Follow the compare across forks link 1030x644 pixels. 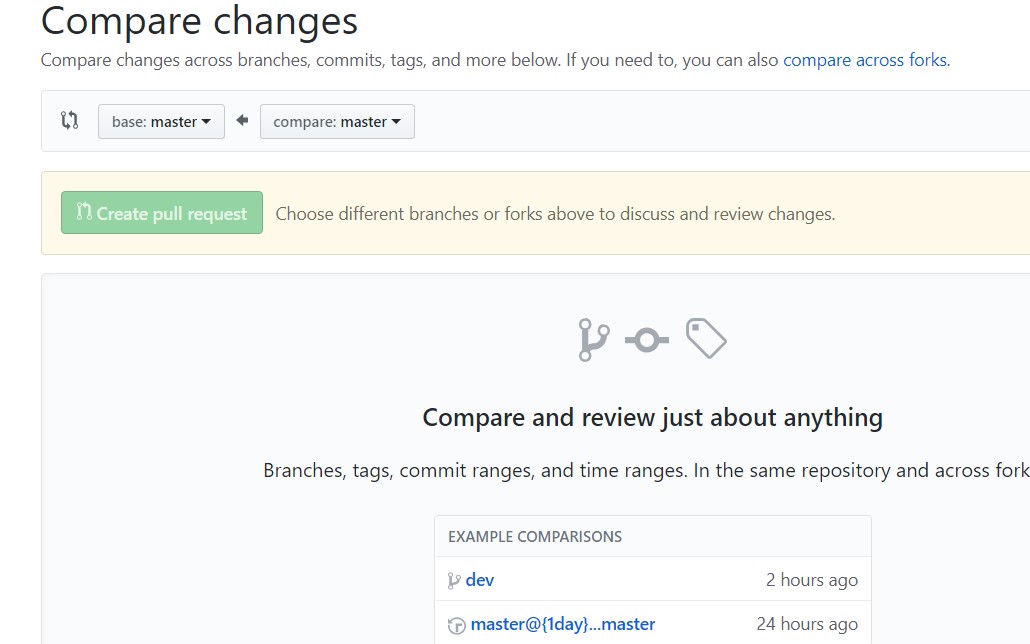[866, 60]
